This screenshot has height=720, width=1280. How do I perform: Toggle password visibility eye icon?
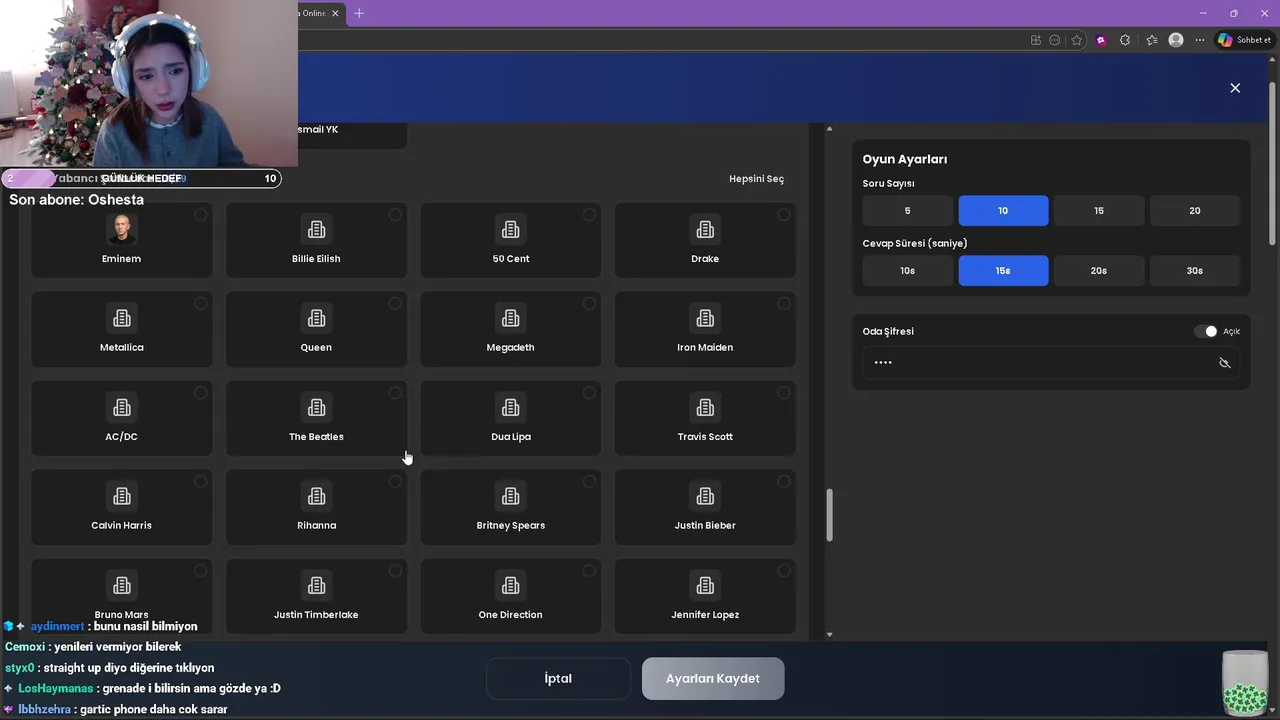click(x=1224, y=363)
